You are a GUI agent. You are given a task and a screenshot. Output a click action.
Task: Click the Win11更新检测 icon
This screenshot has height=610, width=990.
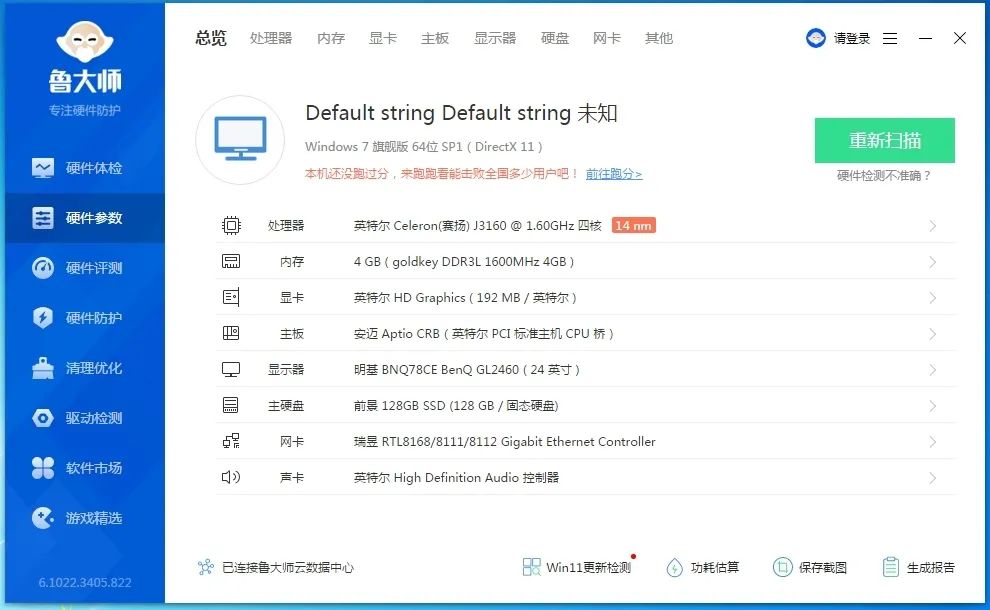click(x=532, y=567)
